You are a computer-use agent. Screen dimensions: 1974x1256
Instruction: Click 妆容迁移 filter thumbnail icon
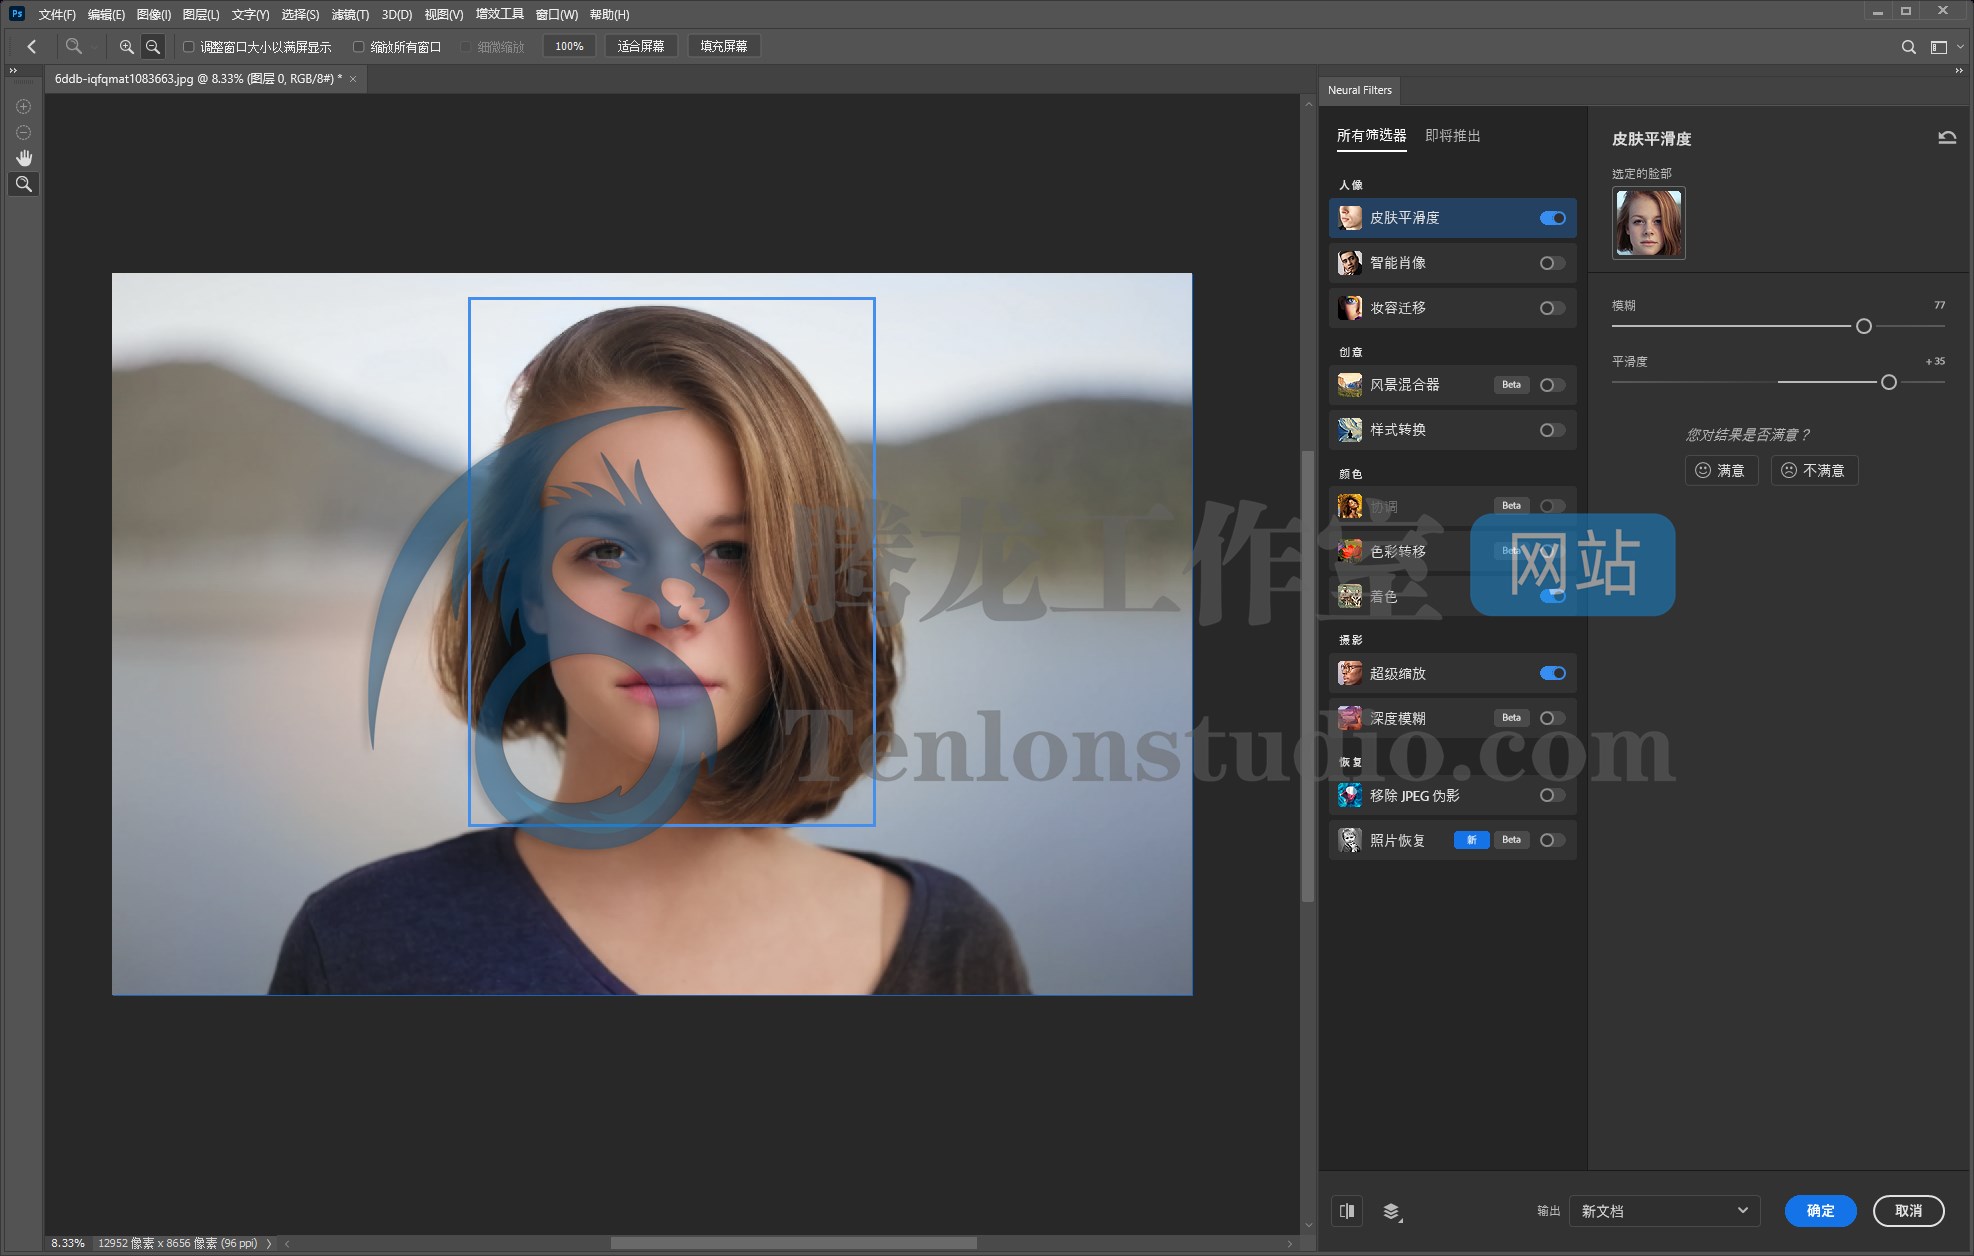pos(1350,308)
